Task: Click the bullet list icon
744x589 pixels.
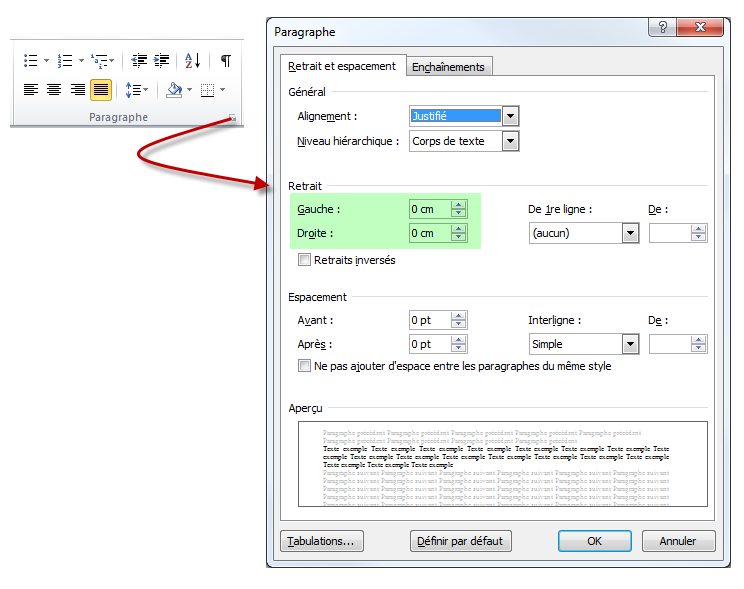Action: click(x=30, y=61)
